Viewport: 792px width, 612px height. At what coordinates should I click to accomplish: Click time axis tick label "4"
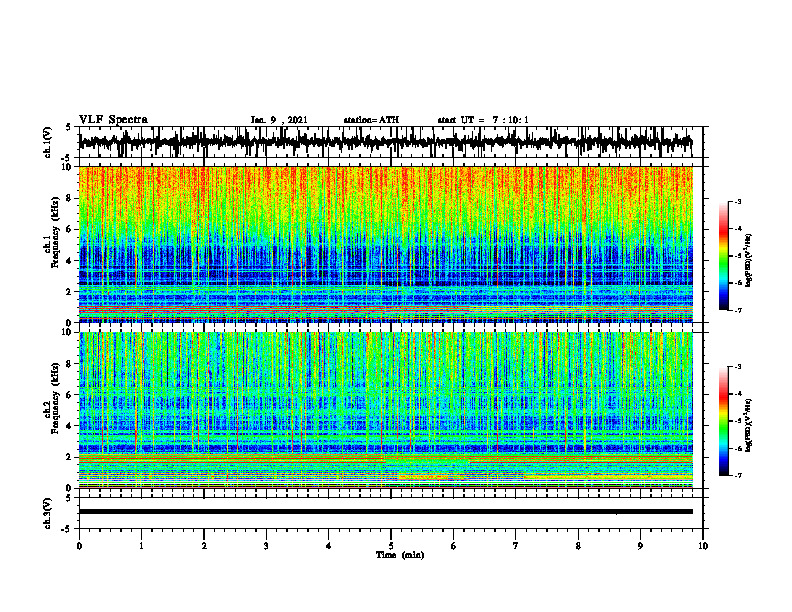pos(329,546)
